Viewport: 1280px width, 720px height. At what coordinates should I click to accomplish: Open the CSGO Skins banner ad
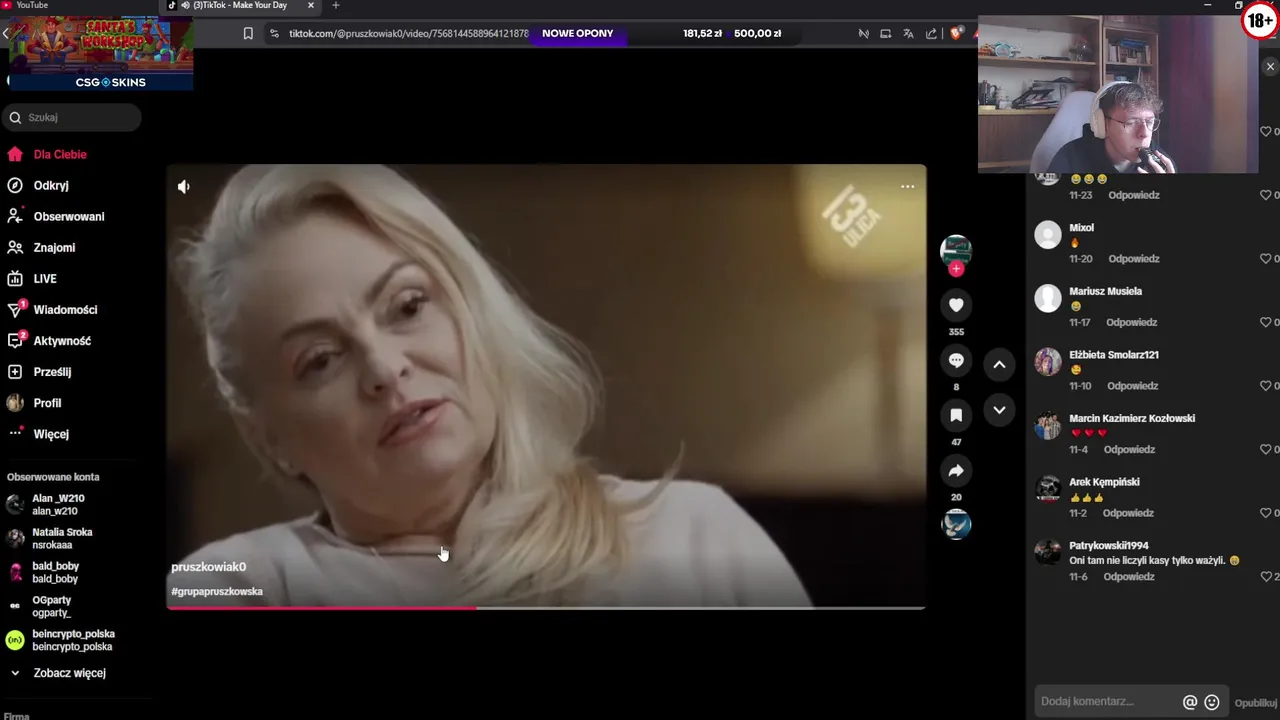pos(101,53)
